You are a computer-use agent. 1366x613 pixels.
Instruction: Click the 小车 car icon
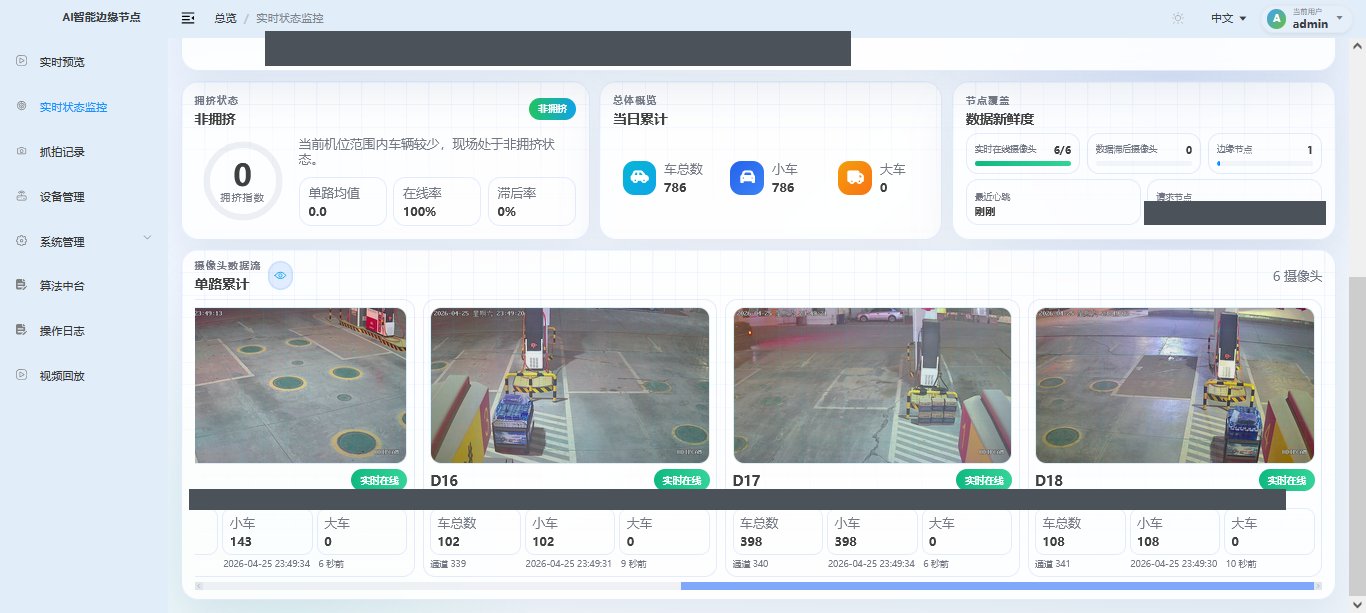pos(747,178)
